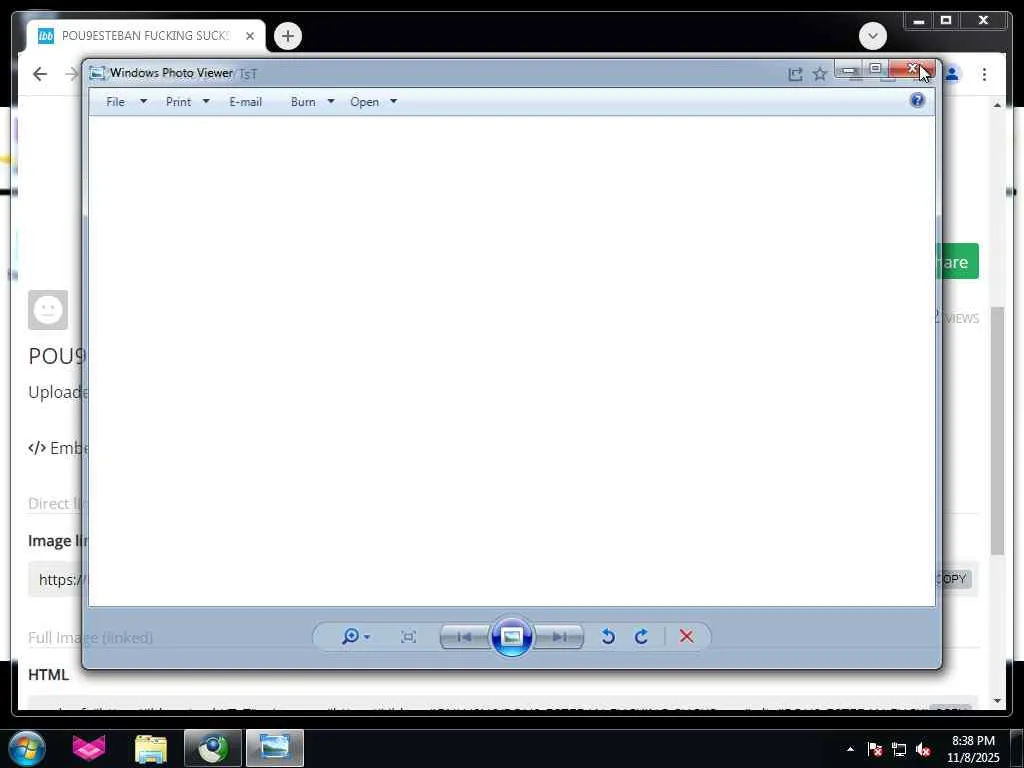Viewport: 1024px width, 768px height.
Task: Rotate the photo counterclockwise
Action: point(608,636)
